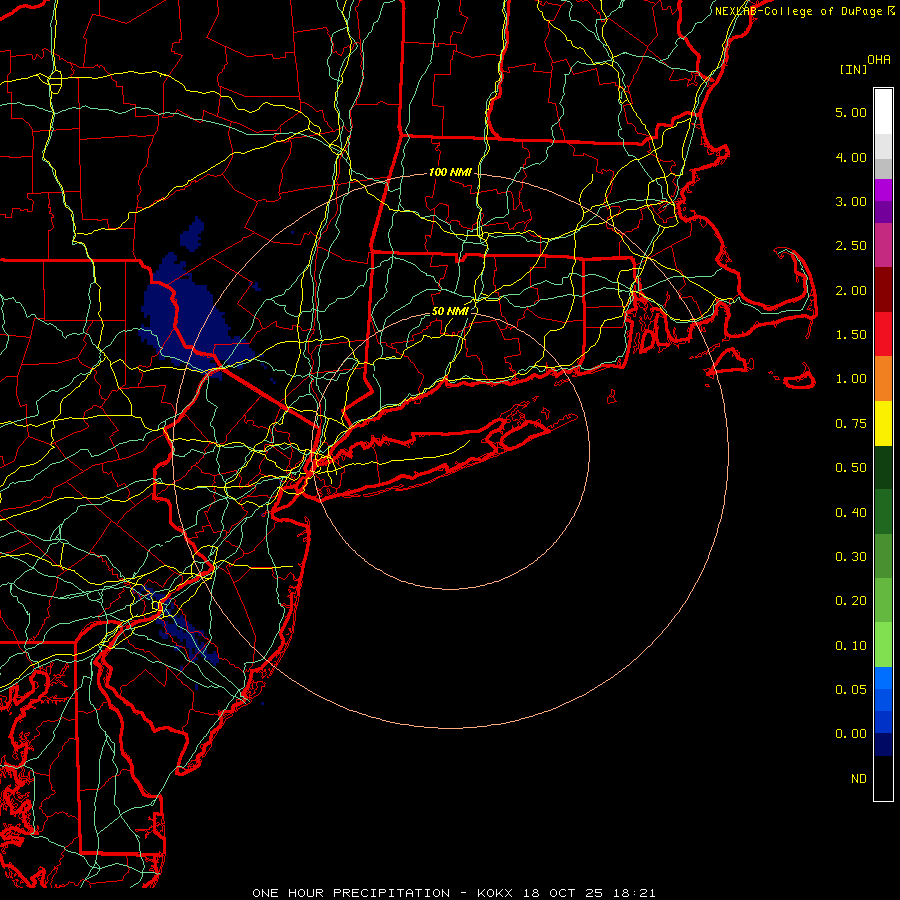Click the light green legend swatch at 0.10
This screenshot has height=900, width=900.
point(883,645)
